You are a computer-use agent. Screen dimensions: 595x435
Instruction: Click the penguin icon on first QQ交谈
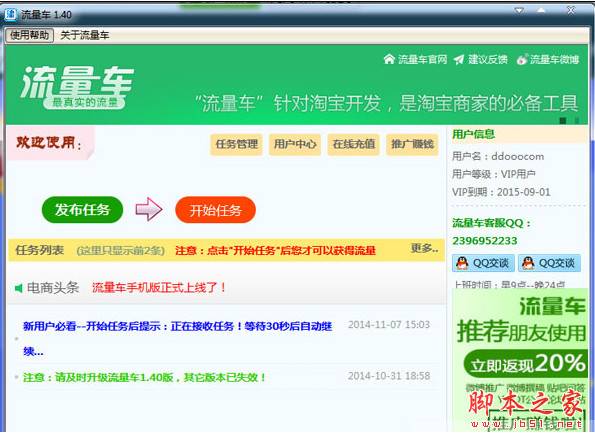[462, 263]
